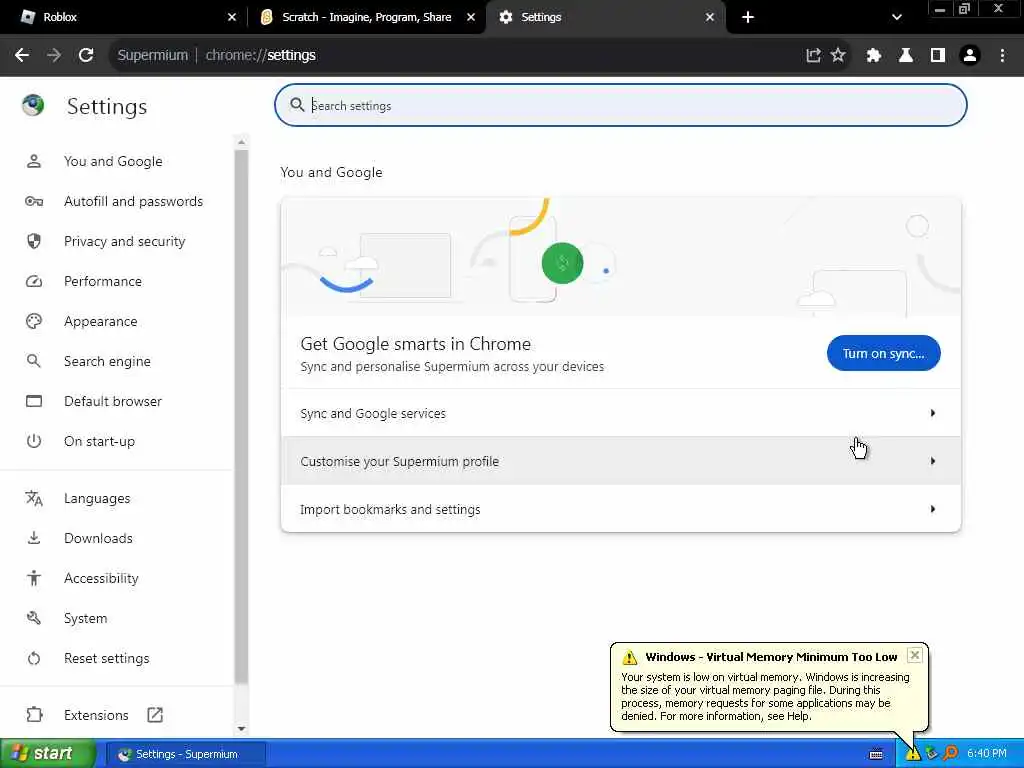Viewport: 1024px width, 768px height.
Task: Click the sidebar scrollbar up arrow
Action: coord(241,142)
